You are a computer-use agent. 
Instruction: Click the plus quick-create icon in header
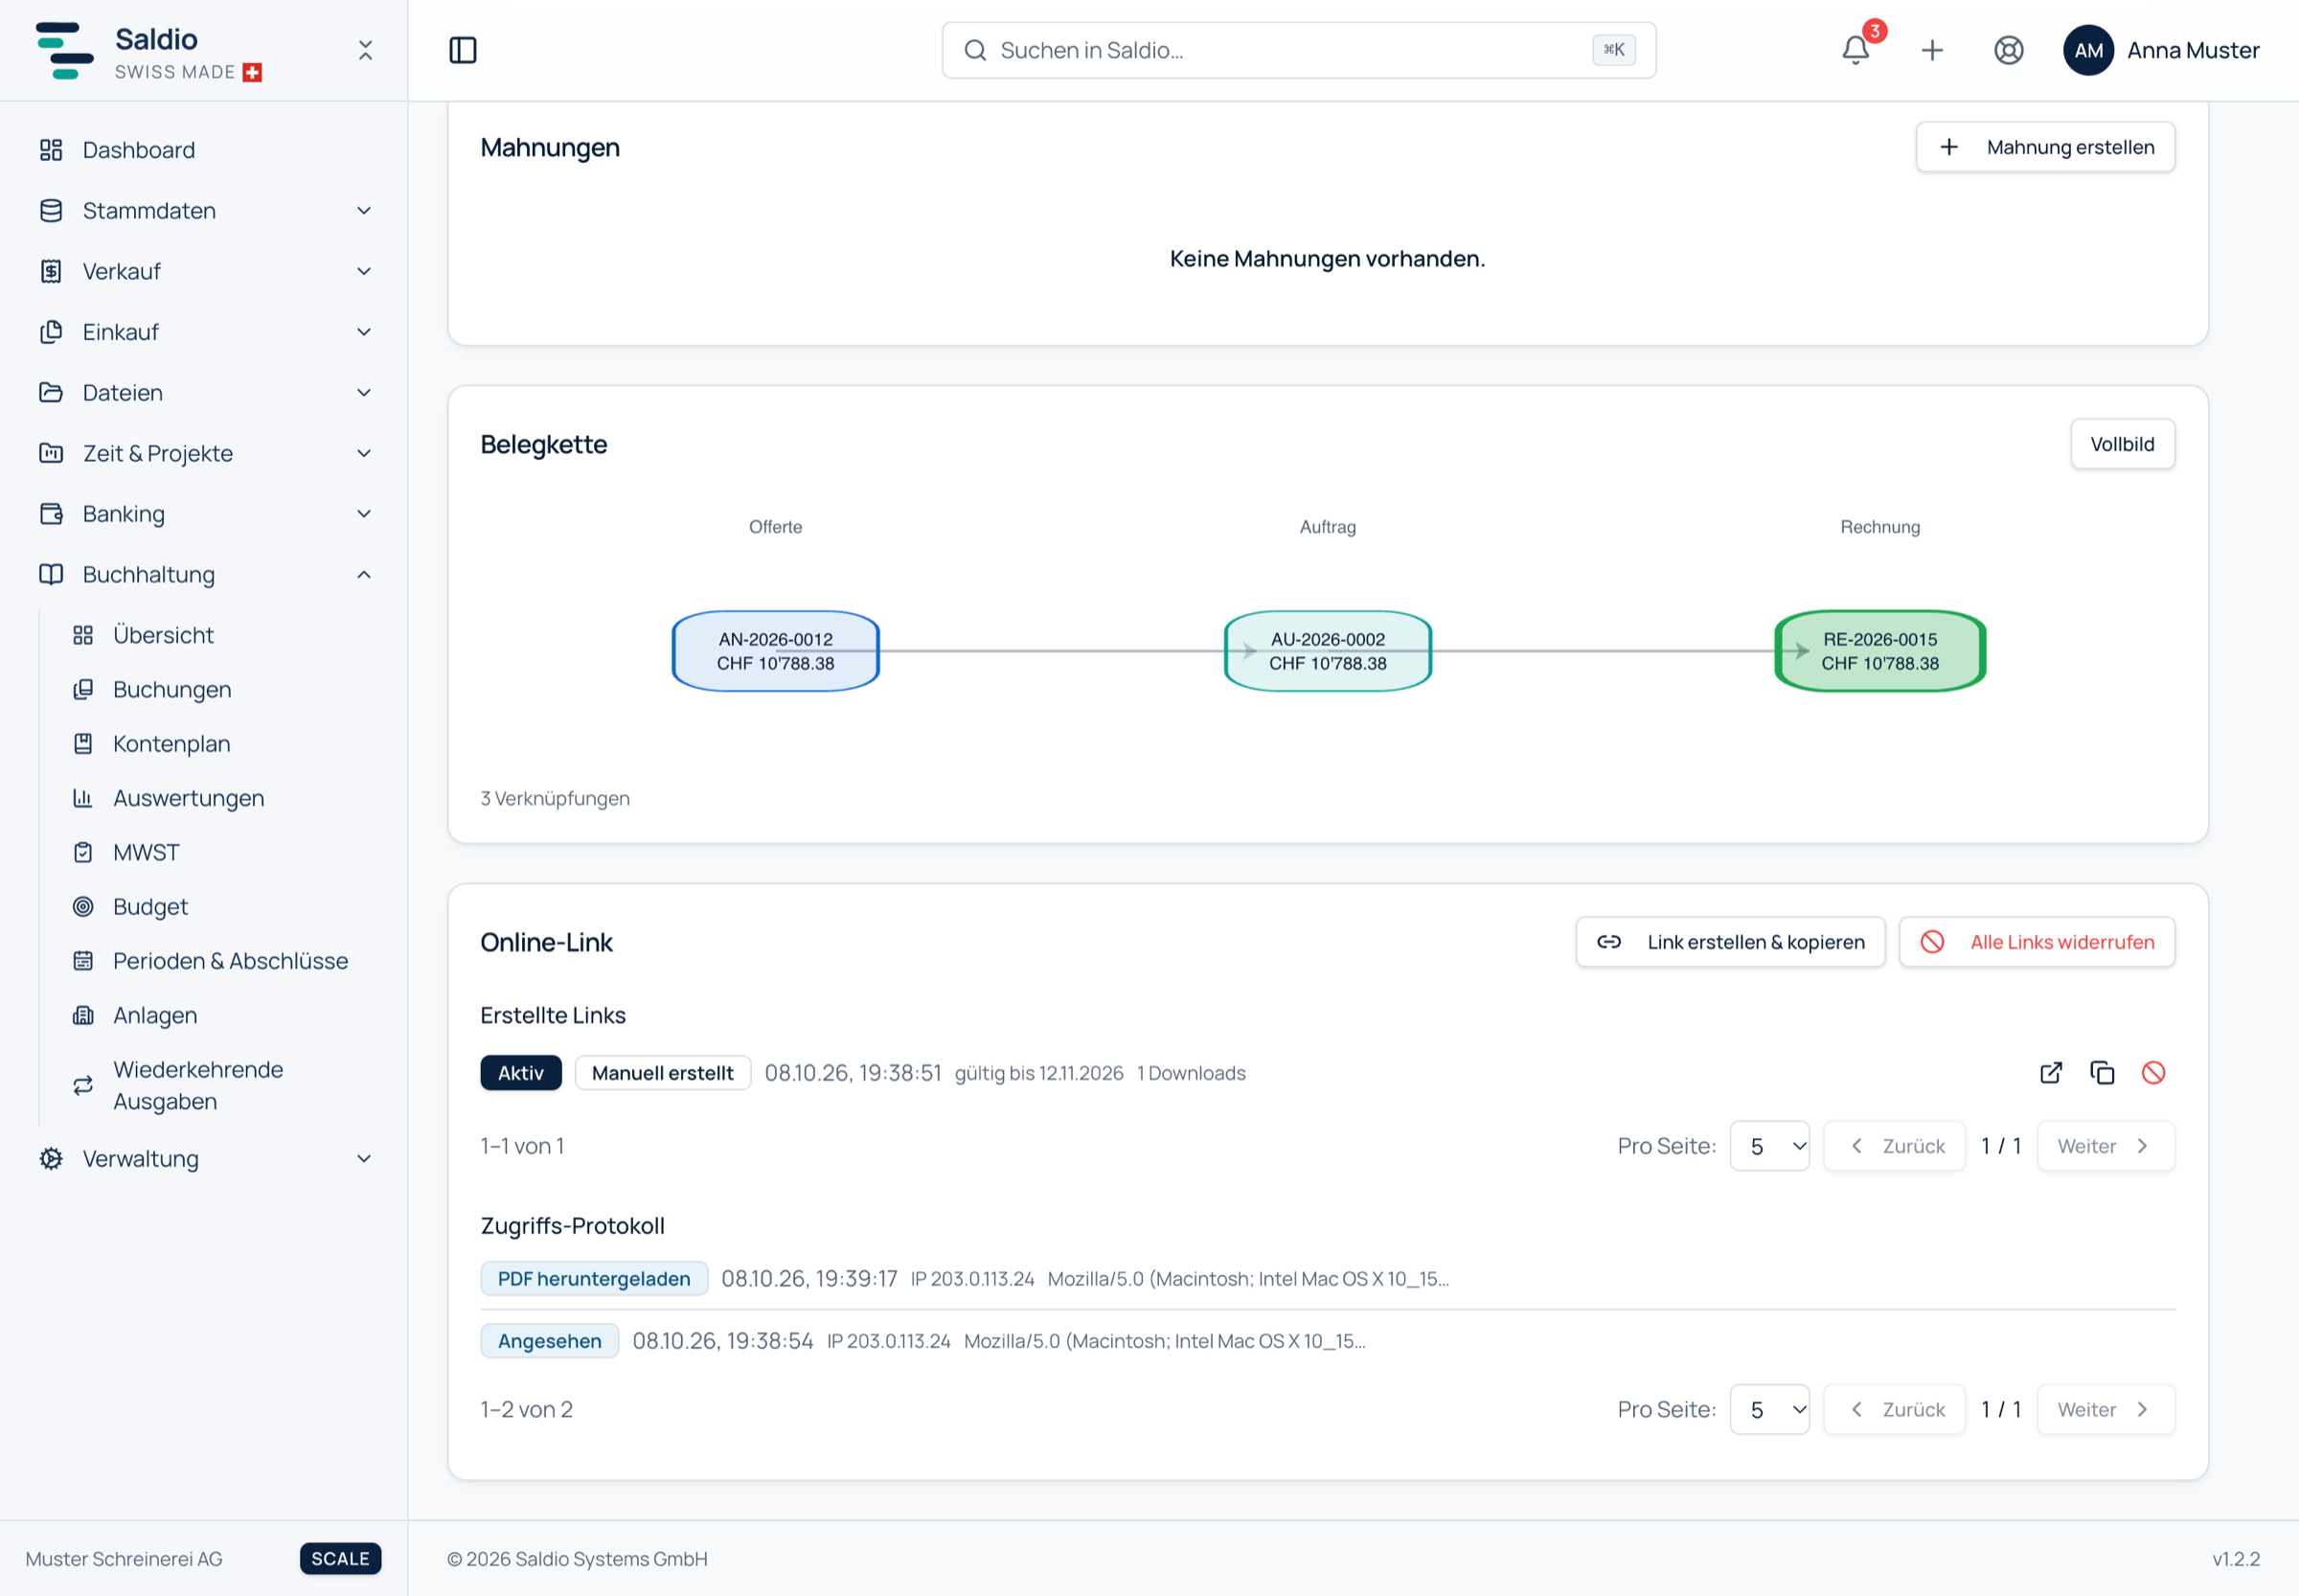click(x=1932, y=50)
